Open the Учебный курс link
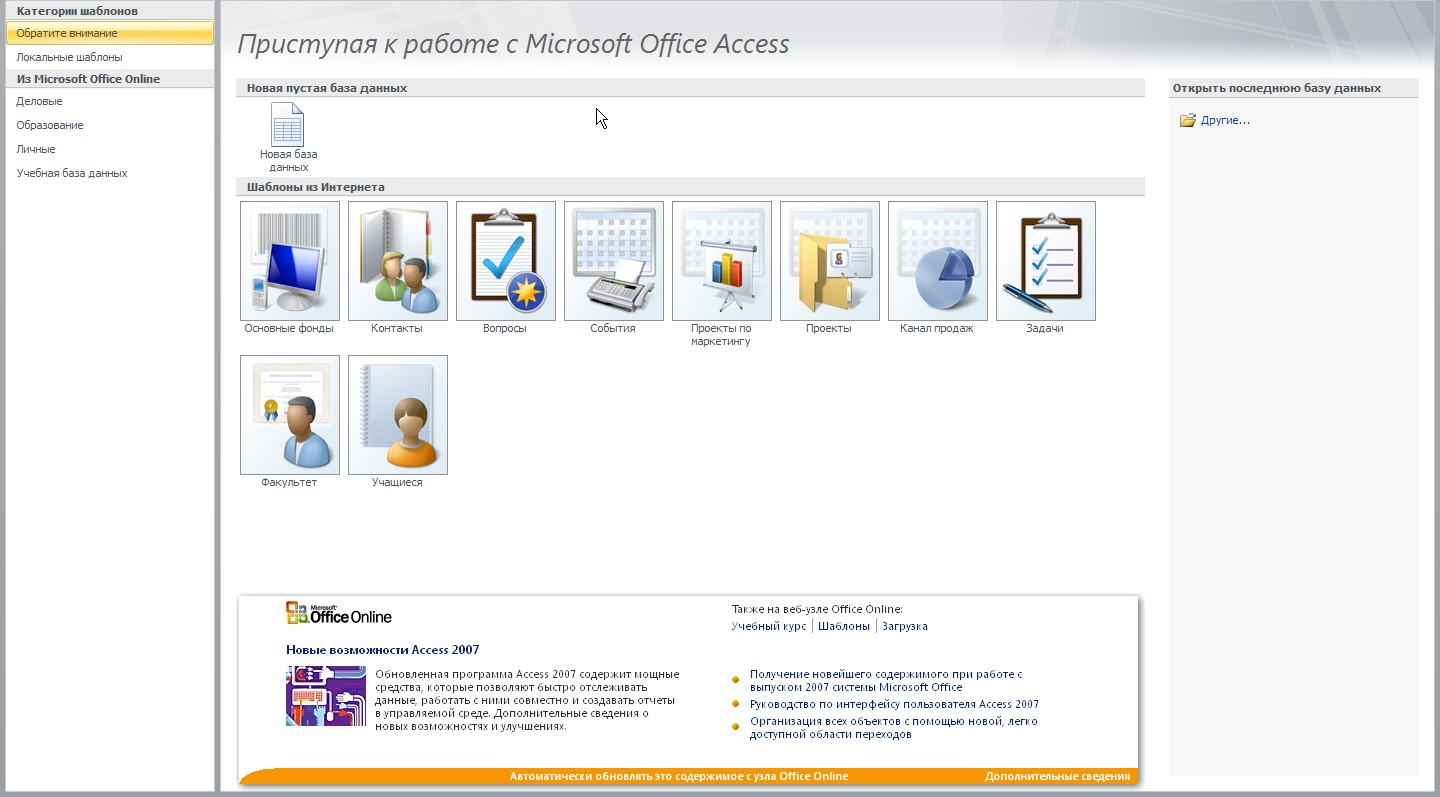The image size is (1440, 797). [768, 626]
